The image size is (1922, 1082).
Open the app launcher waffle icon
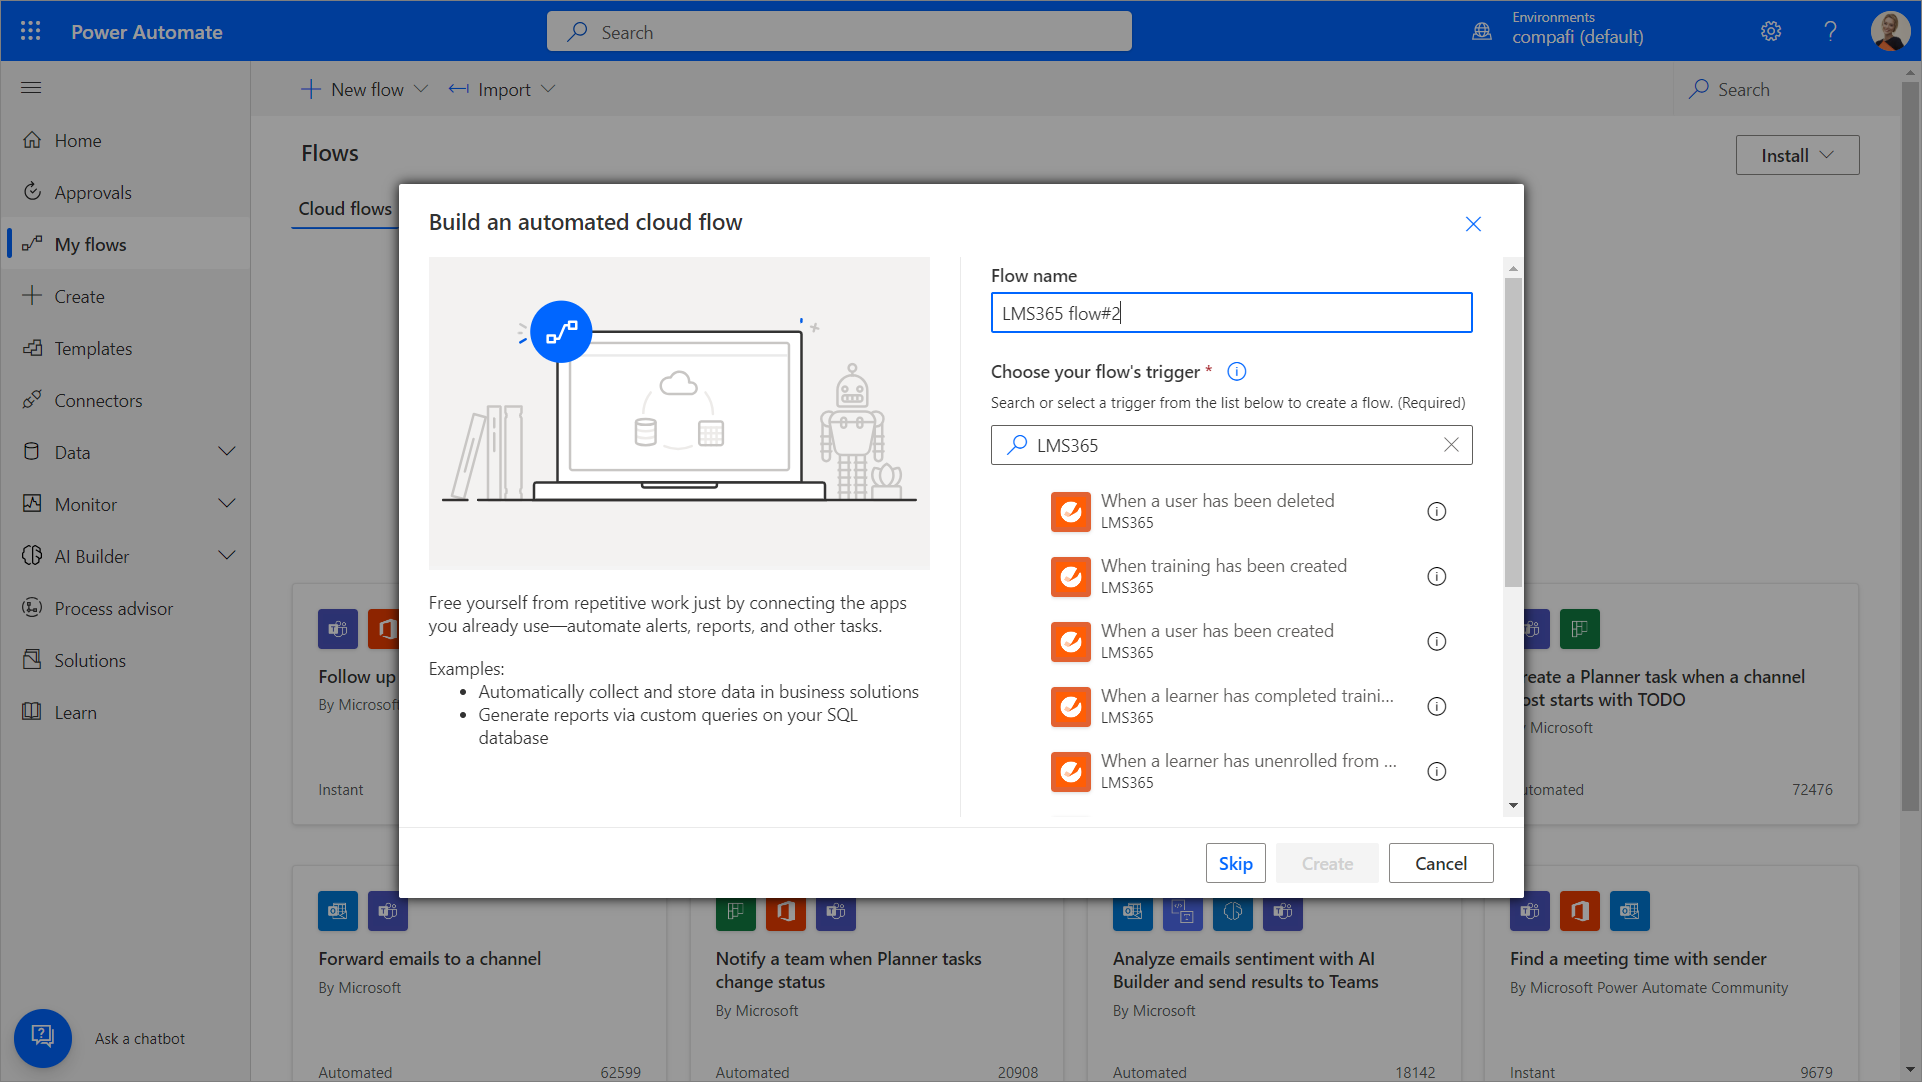[x=30, y=31]
